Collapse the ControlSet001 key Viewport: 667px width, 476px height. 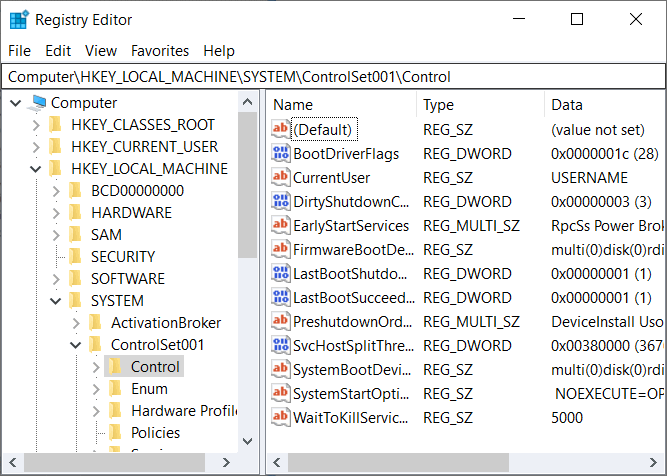(x=76, y=345)
